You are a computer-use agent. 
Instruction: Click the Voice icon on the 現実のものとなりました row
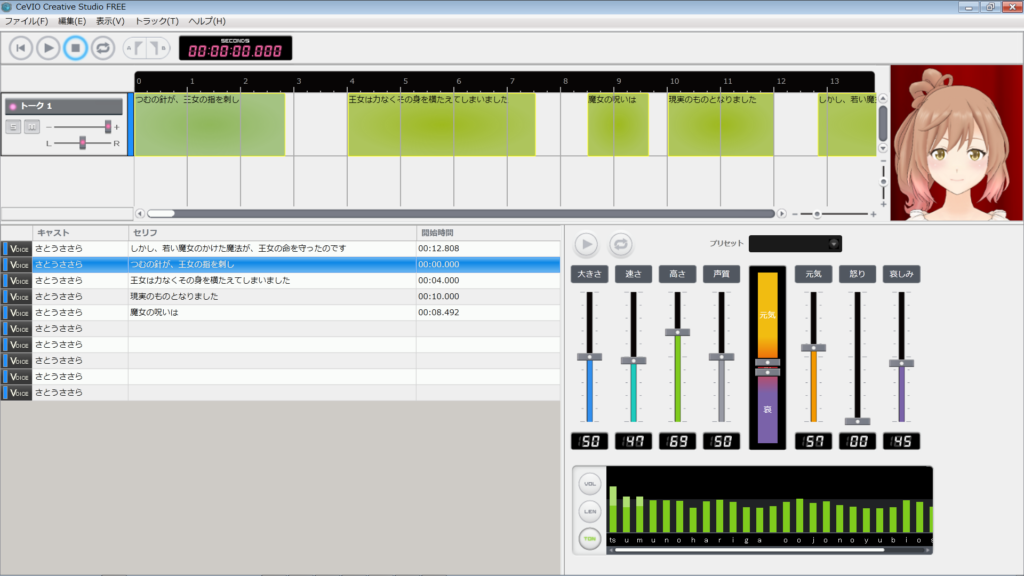[17, 296]
